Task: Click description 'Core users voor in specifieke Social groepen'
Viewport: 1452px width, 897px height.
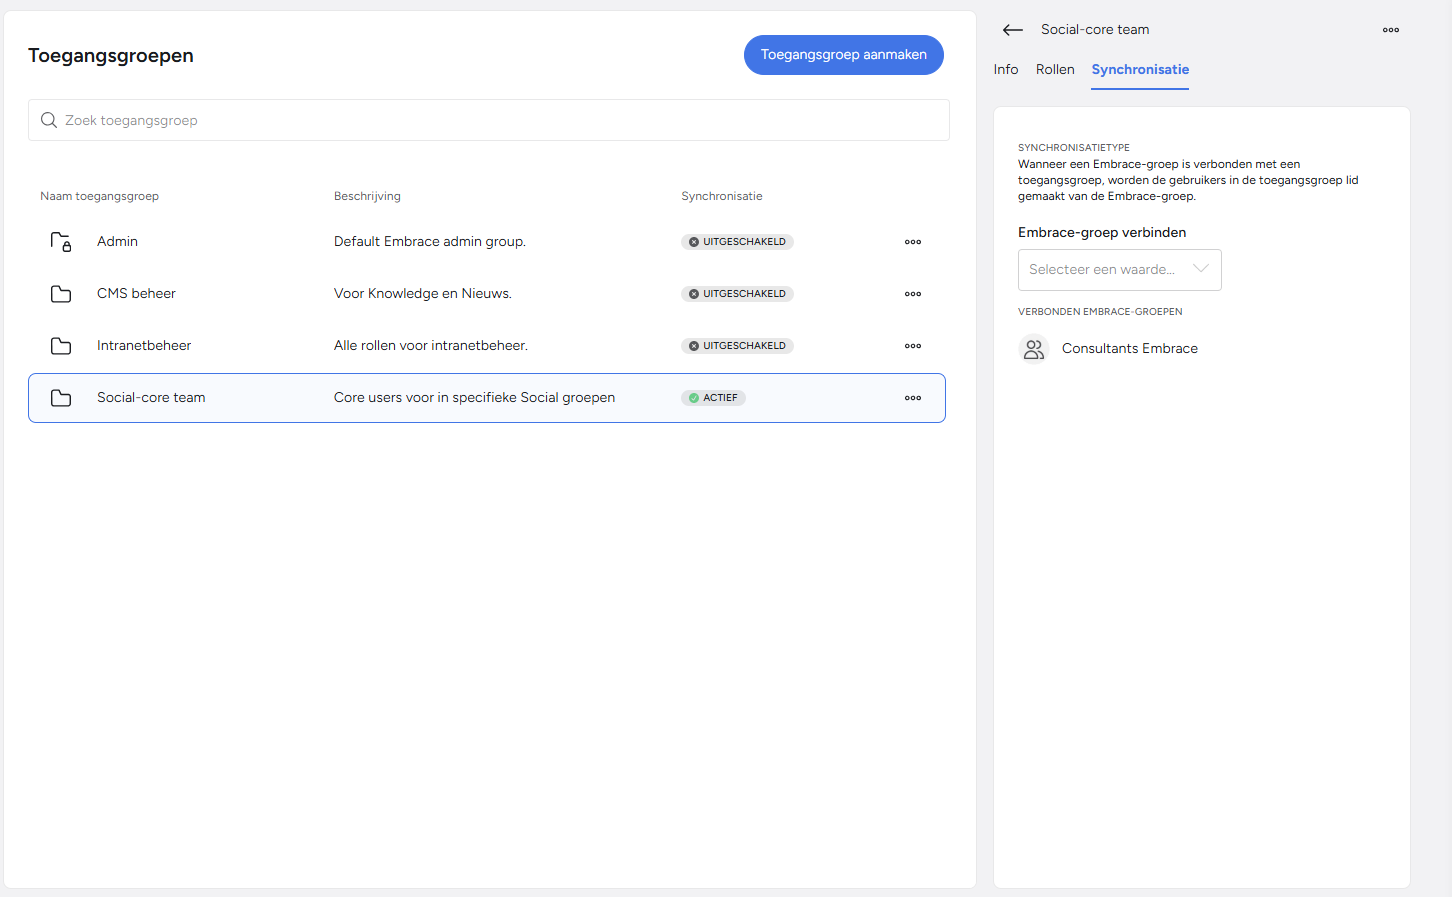Action: 474,398
